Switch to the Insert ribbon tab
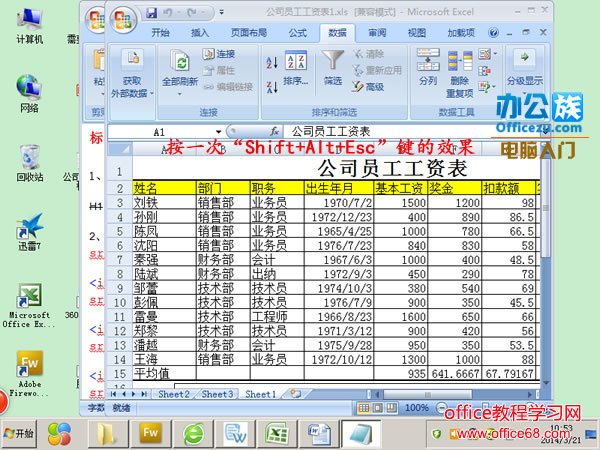Image resolution: width=600 pixels, height=450 pixels. pos(200,33)
